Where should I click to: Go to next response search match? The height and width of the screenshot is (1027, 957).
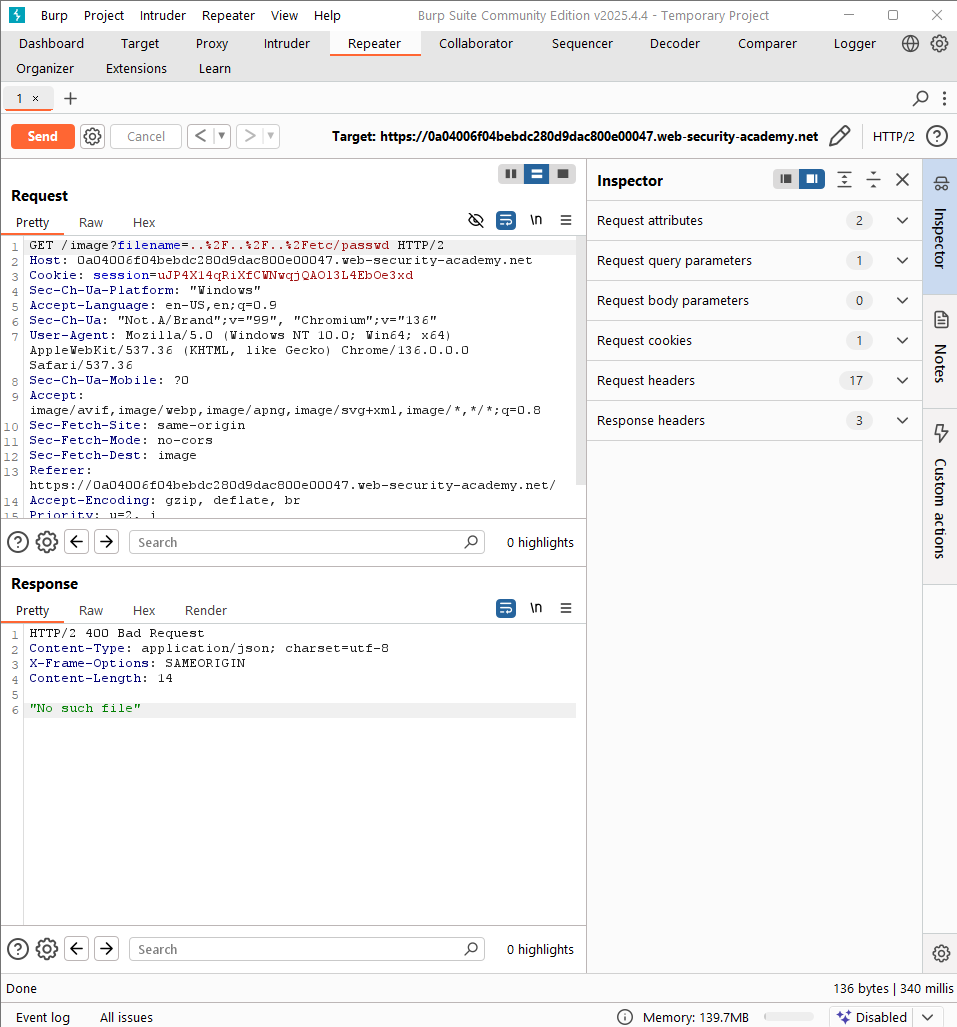tap(107, 948)
